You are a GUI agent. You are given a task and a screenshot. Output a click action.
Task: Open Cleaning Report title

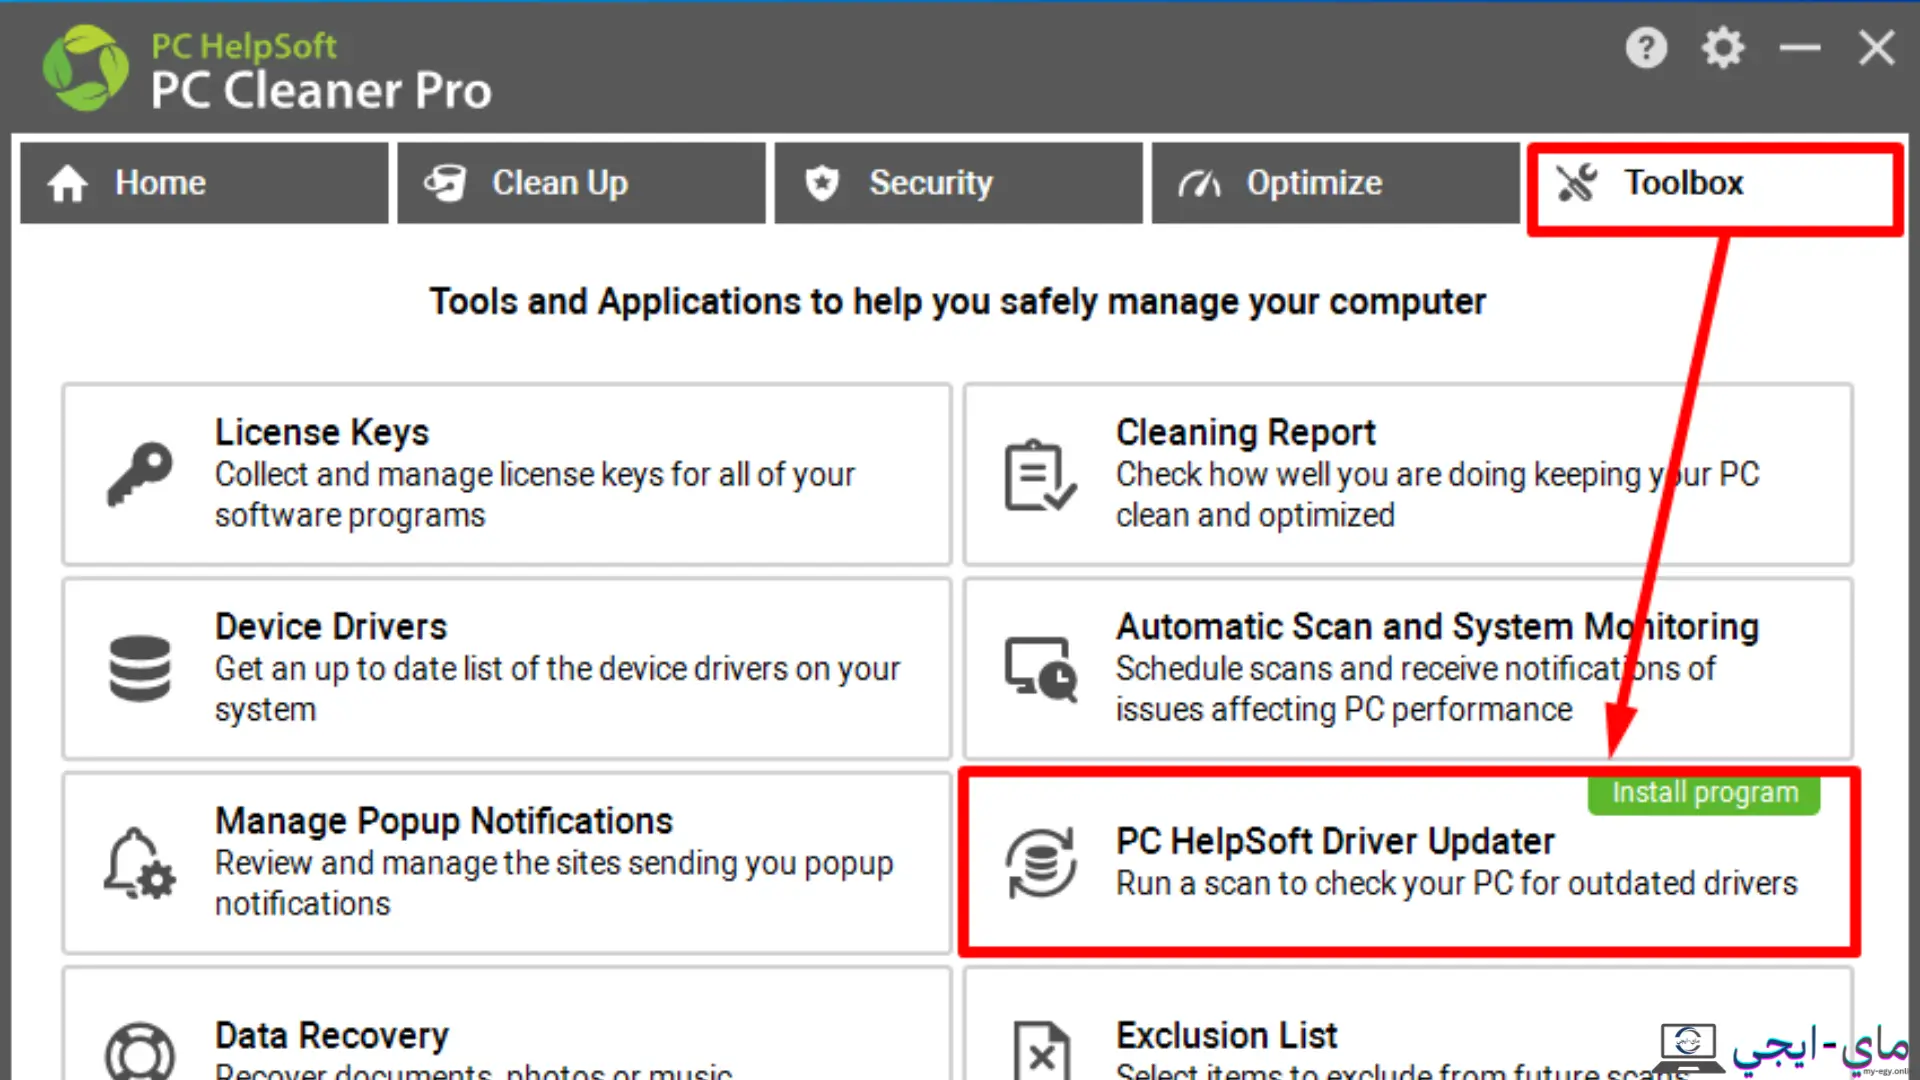pyautogui.click(x=1246, y=432)
